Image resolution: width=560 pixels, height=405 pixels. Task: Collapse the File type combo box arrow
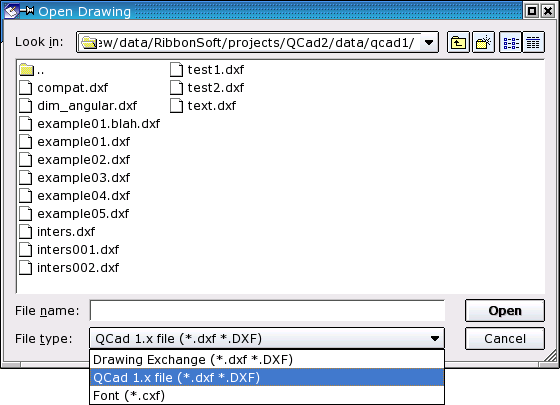click(435, 339)
